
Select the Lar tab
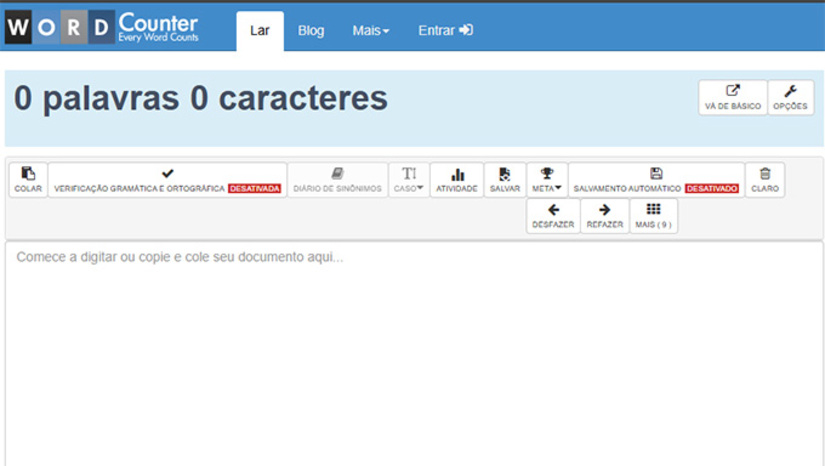(260, 31)
